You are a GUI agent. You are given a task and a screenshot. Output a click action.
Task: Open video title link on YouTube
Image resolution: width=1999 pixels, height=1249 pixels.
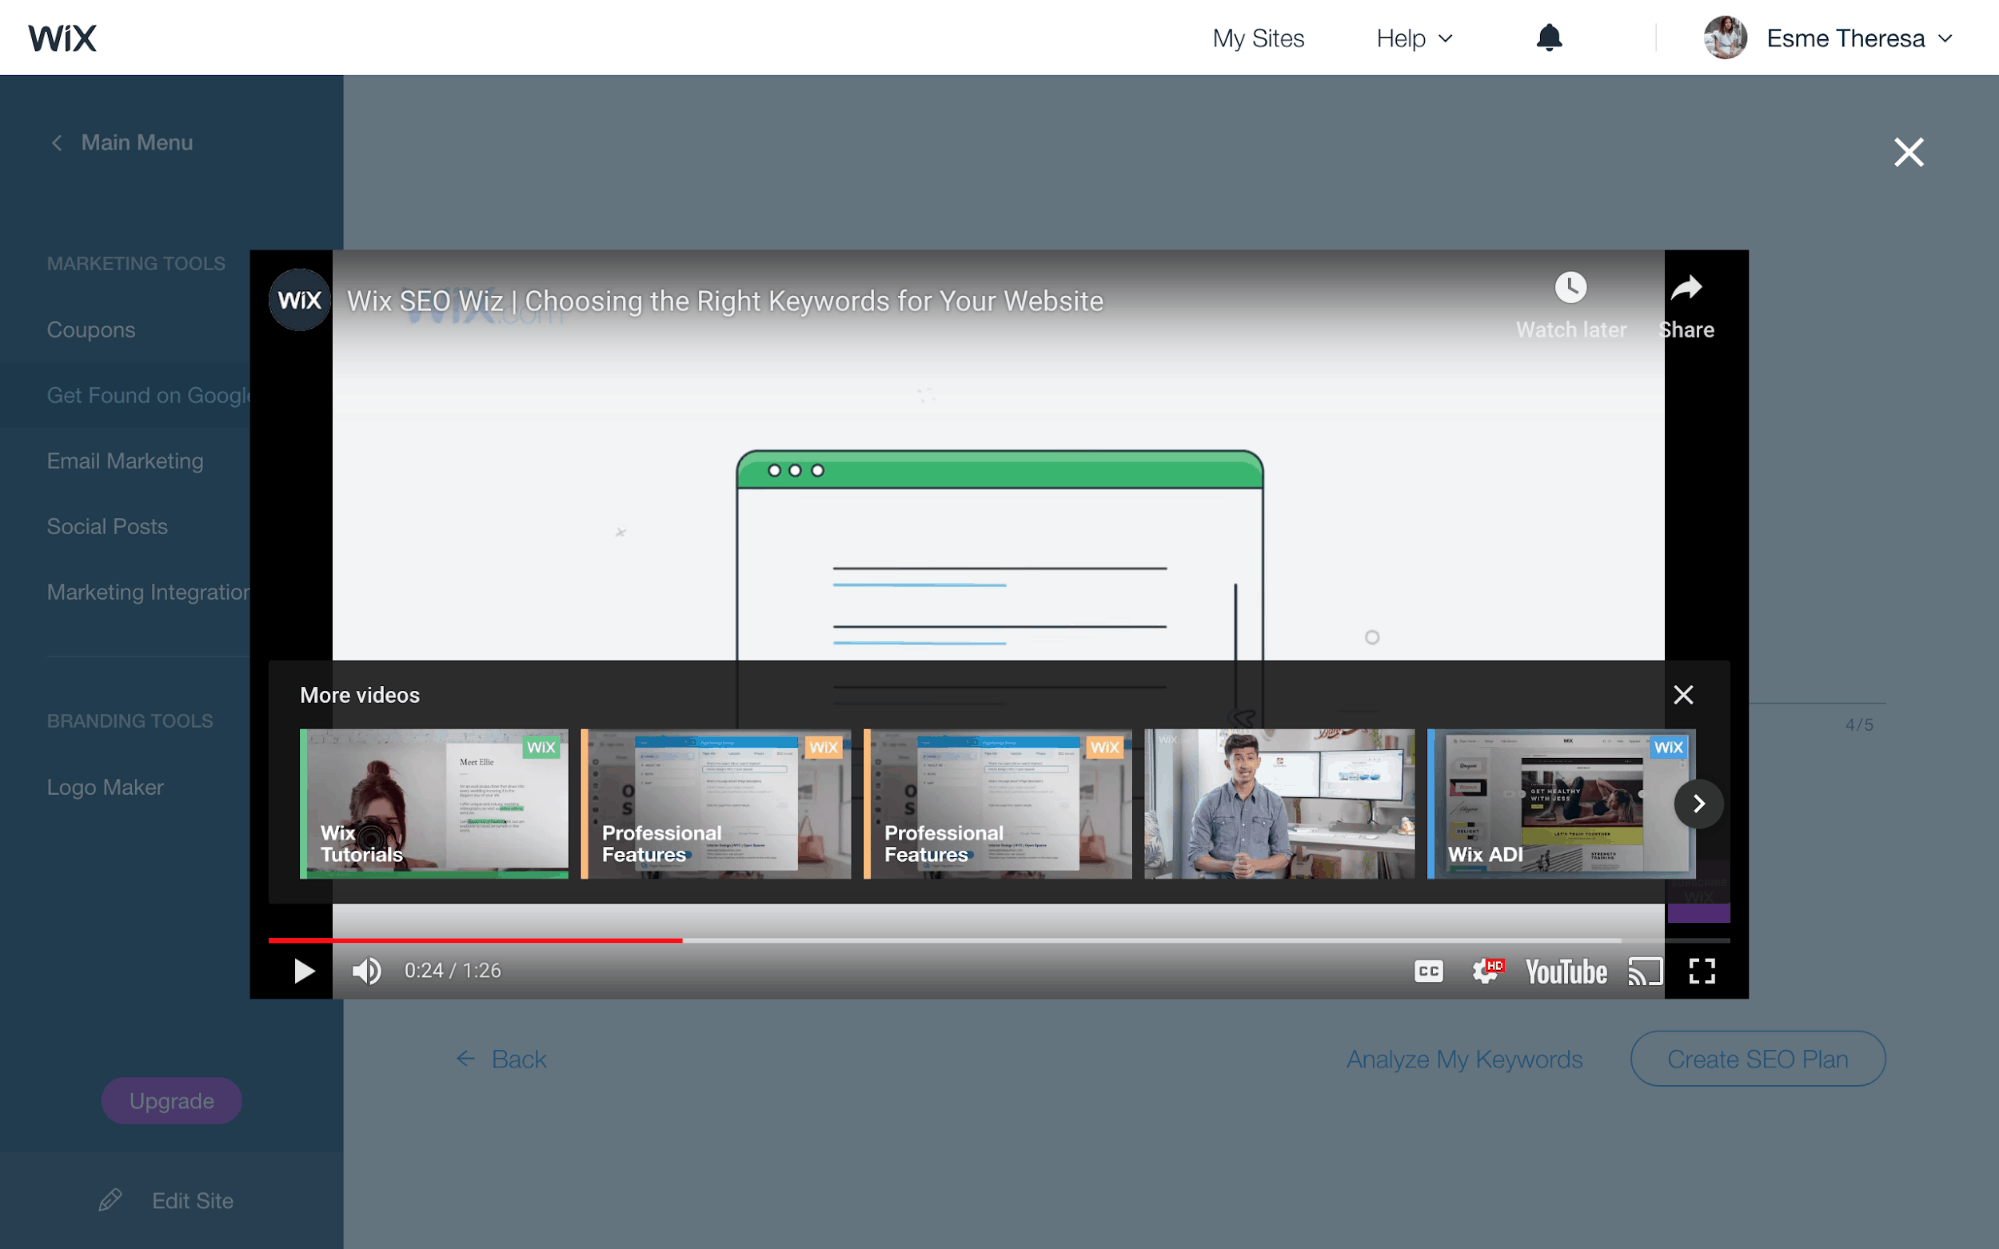725,301
